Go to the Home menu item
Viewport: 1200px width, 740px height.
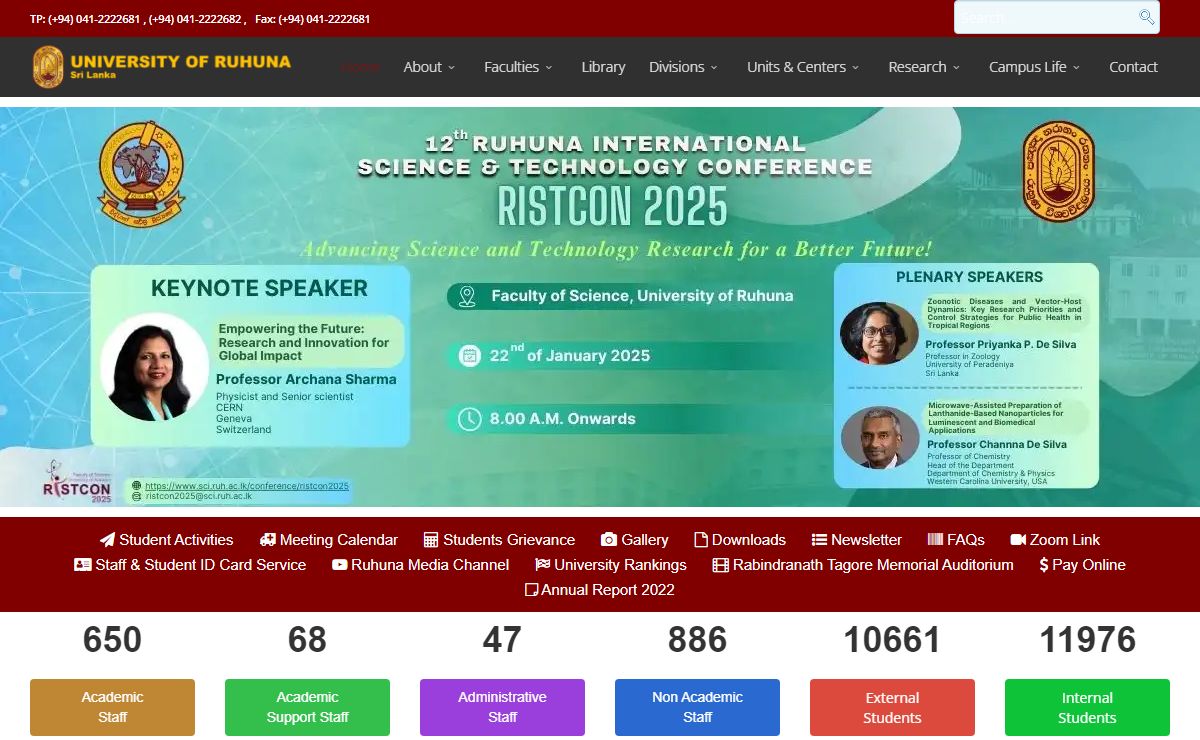[x=360, y=67]
